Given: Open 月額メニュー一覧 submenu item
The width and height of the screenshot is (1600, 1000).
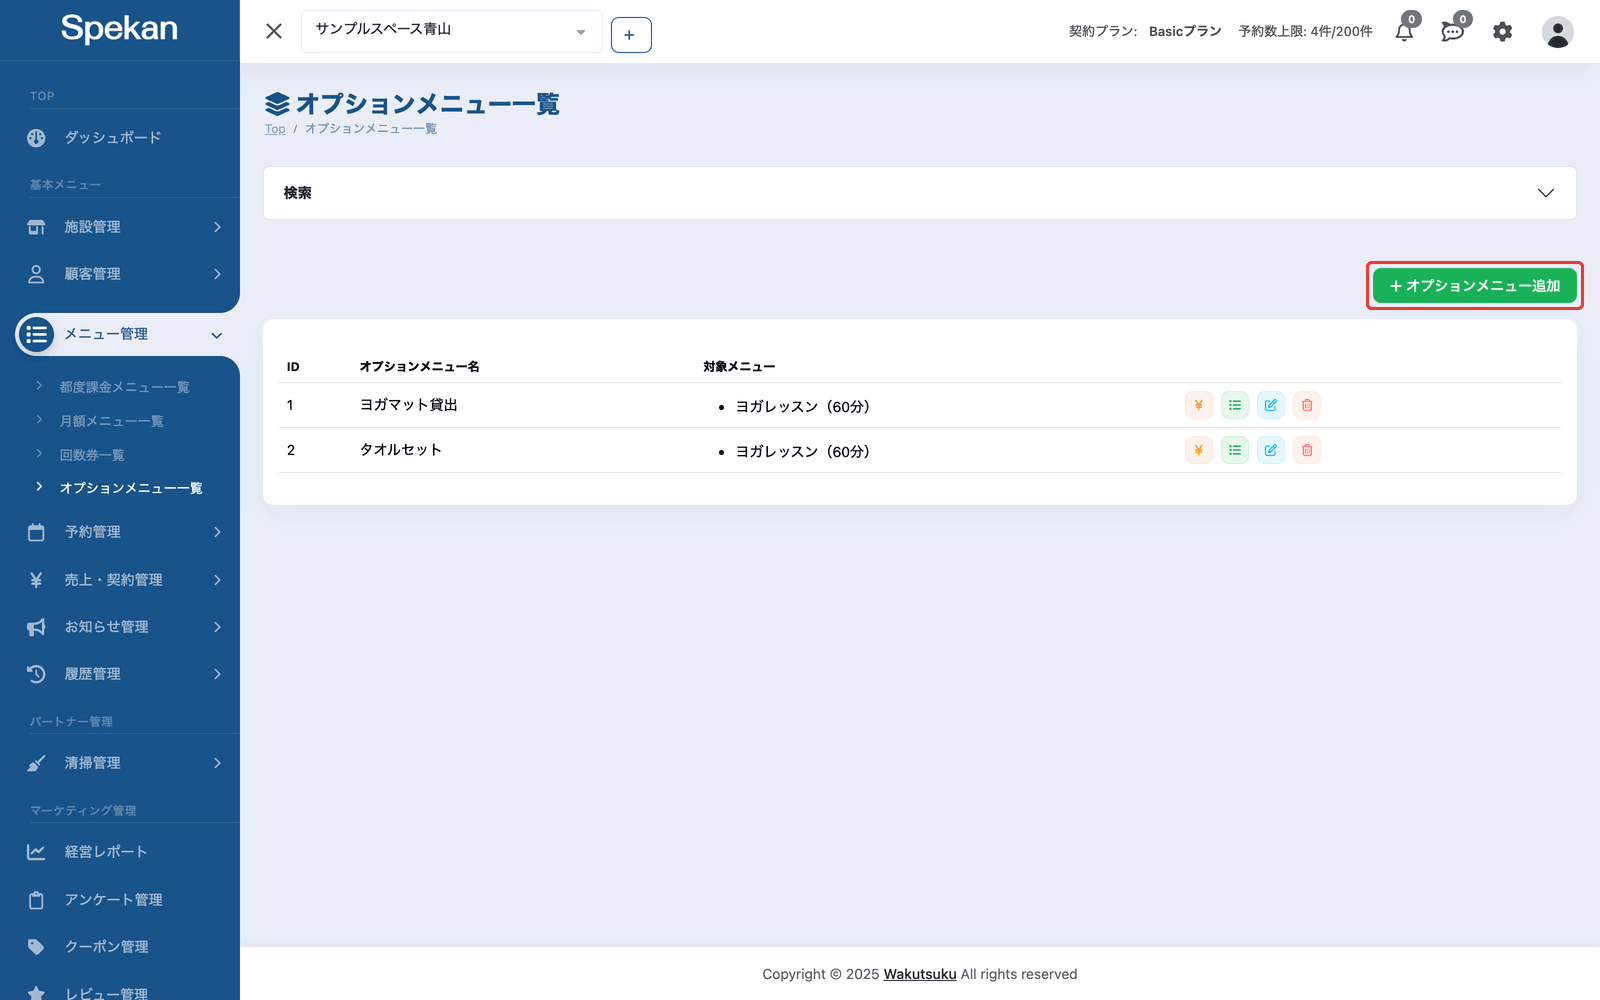Looking at the screenshot, I should pos(111,421).
